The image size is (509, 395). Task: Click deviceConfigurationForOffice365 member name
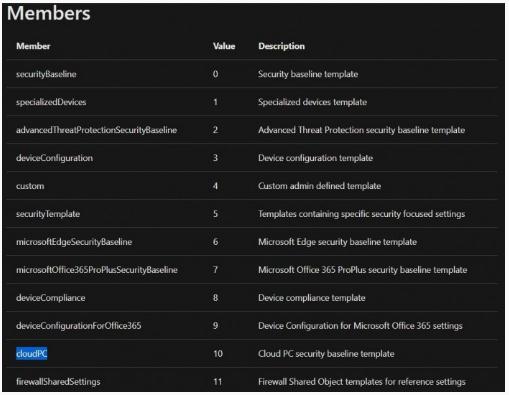pyautogui.click(x=79, y=326)
